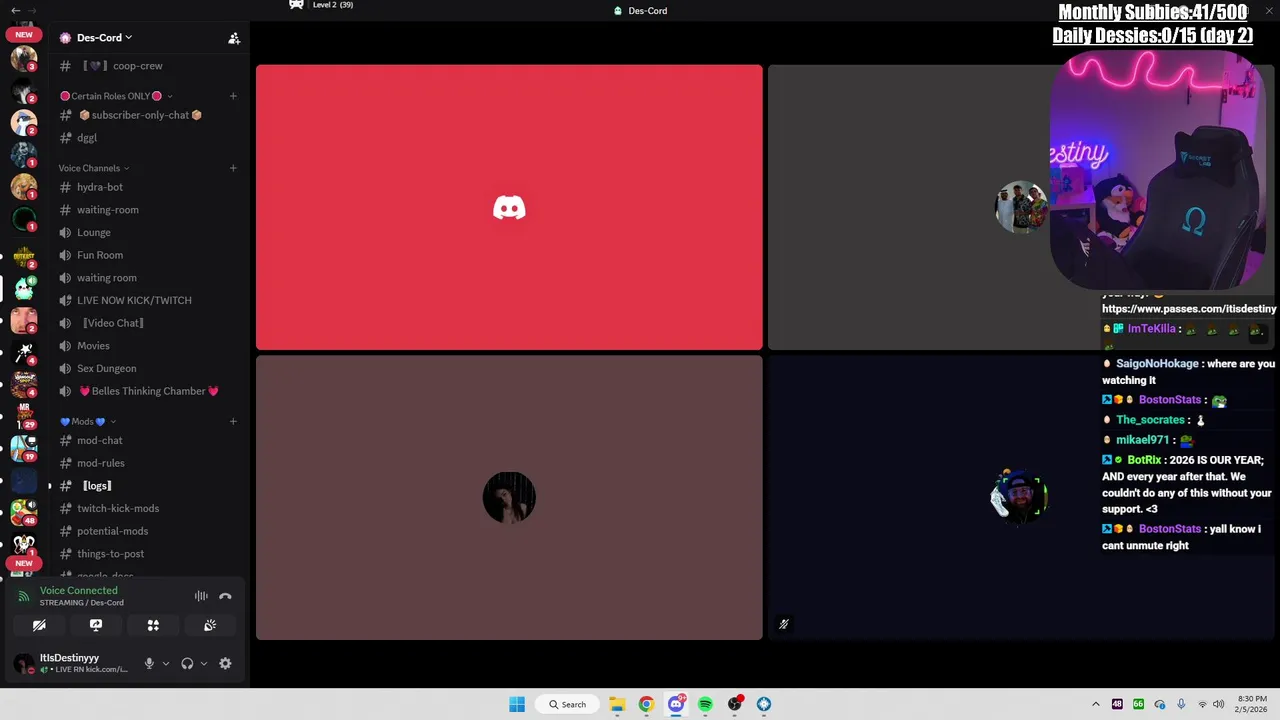Image resolution: width=1280 pixels, height=720 pixels.
Task: Open the activities shapes button
Action: tap(153, 625)
